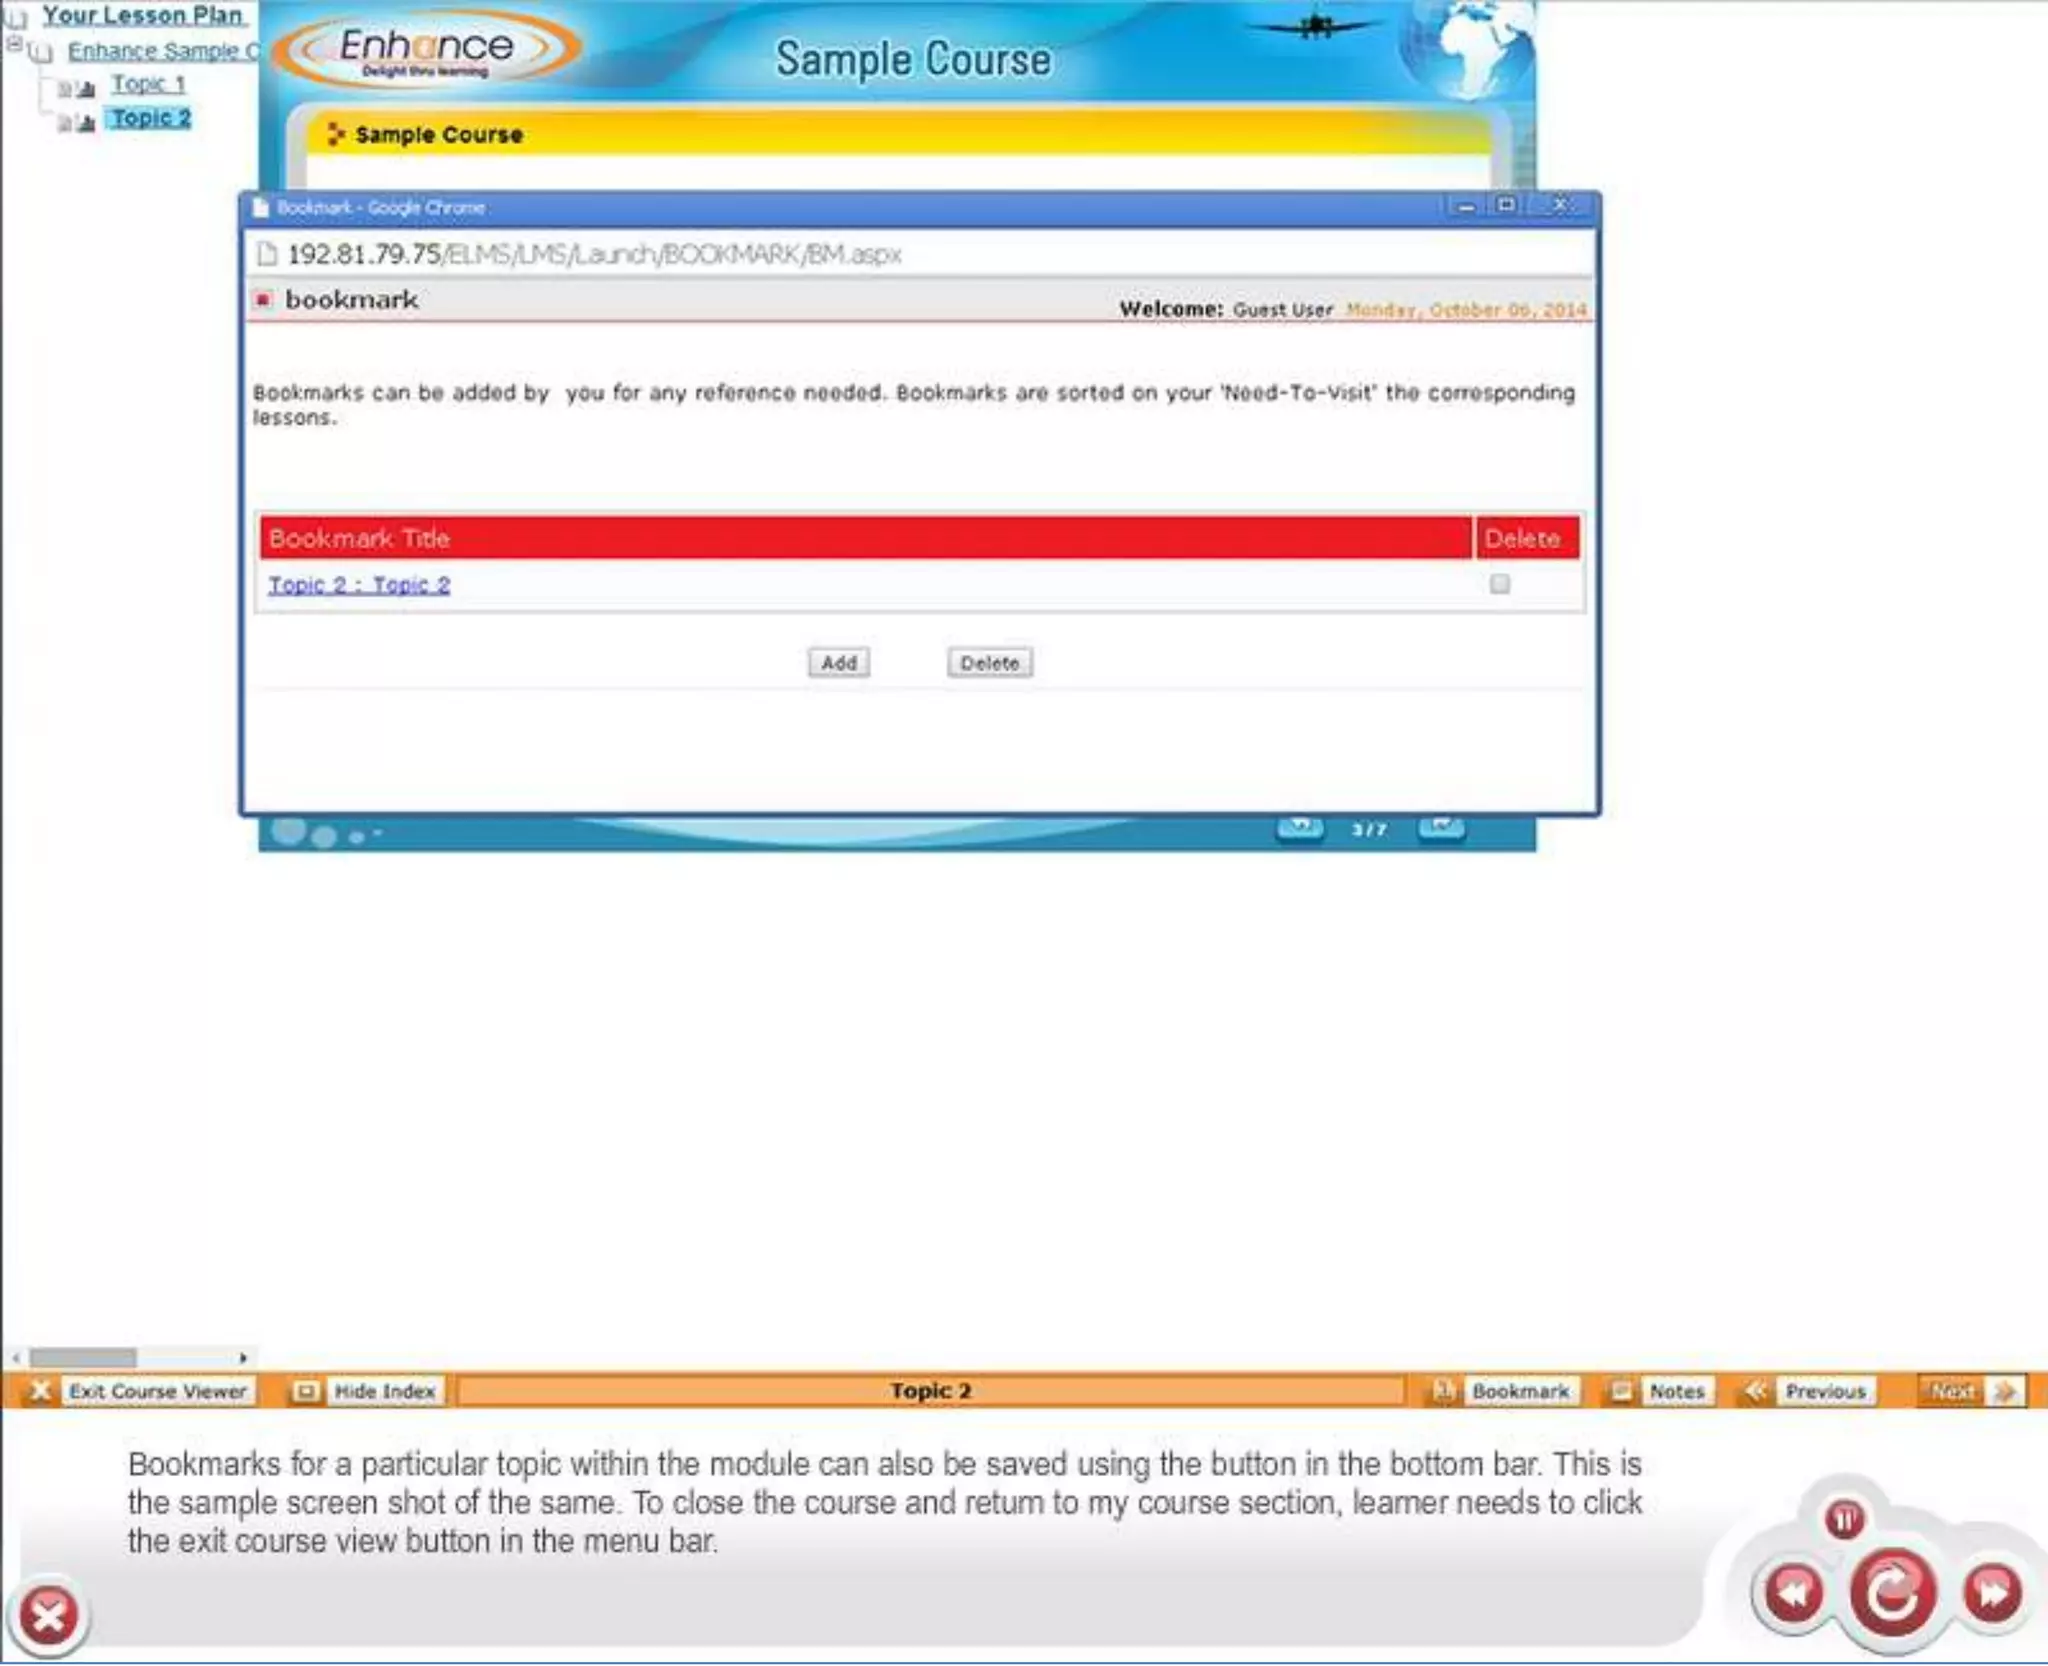Select Topic 2 in the lesson plan tree
Viewport: 2048px width, 1666px height.
[x=150, y=118]
